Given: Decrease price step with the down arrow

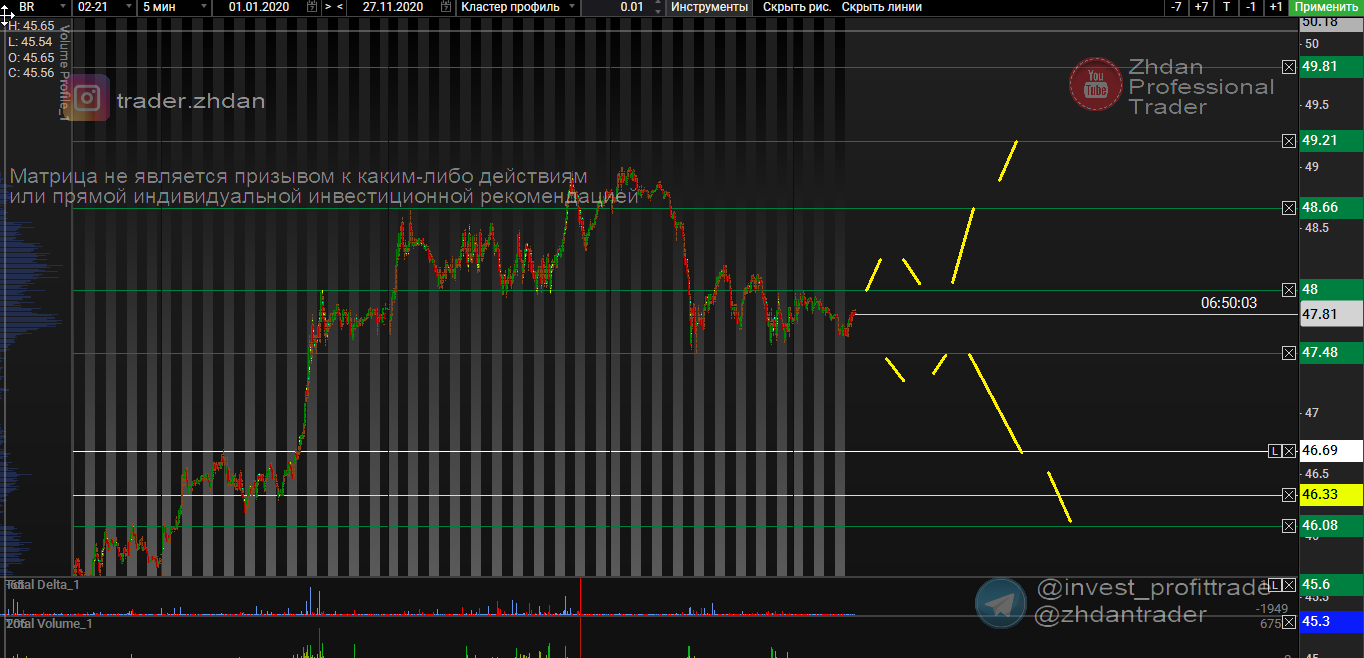Looking at the screenshot, I should pyautogui.click(x=659, y=11).
